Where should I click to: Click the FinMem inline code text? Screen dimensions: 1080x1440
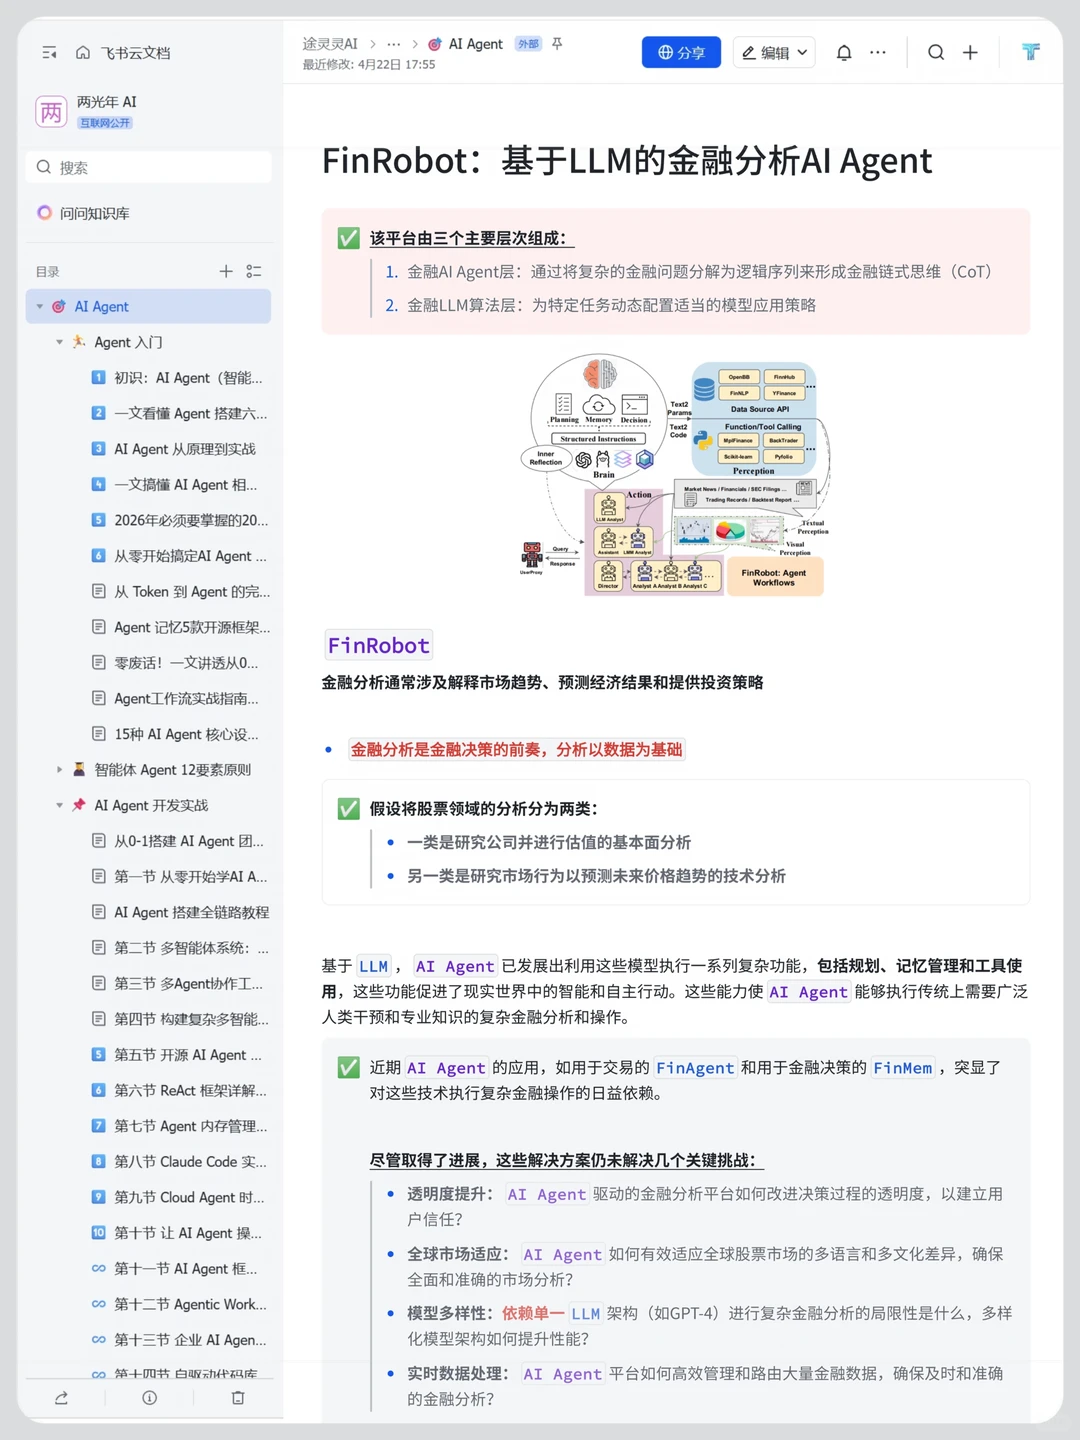click(903, 1068)
